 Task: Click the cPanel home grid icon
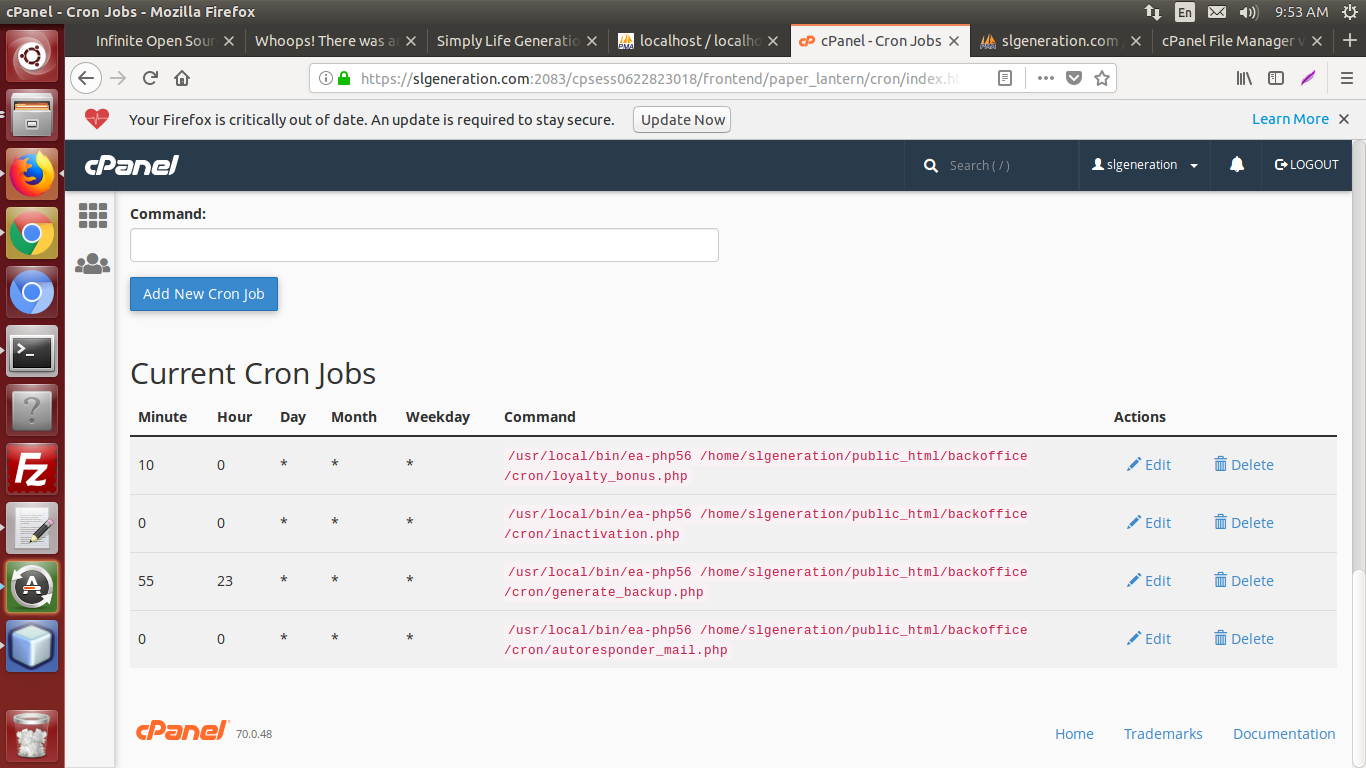tap(92, 215)
